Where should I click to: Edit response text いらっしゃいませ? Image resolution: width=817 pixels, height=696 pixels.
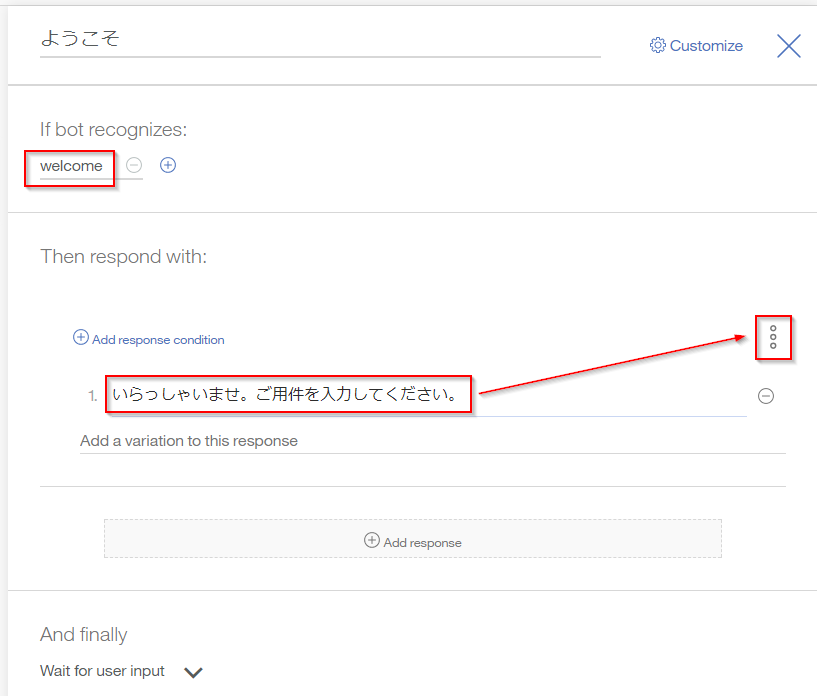pos(428,395)
